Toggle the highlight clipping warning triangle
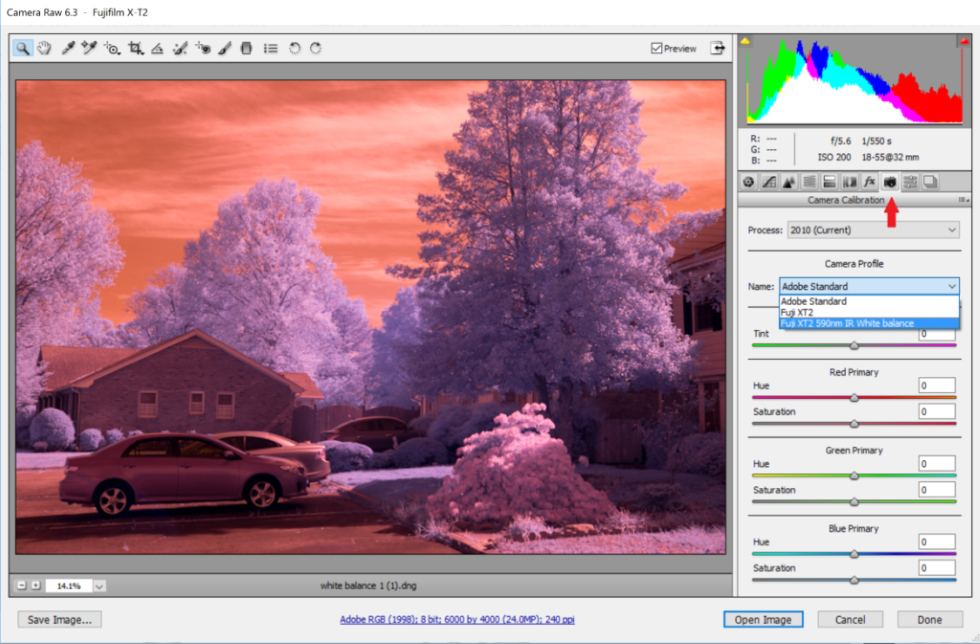This screenshot has width=980, height=644. pos(964,41)
